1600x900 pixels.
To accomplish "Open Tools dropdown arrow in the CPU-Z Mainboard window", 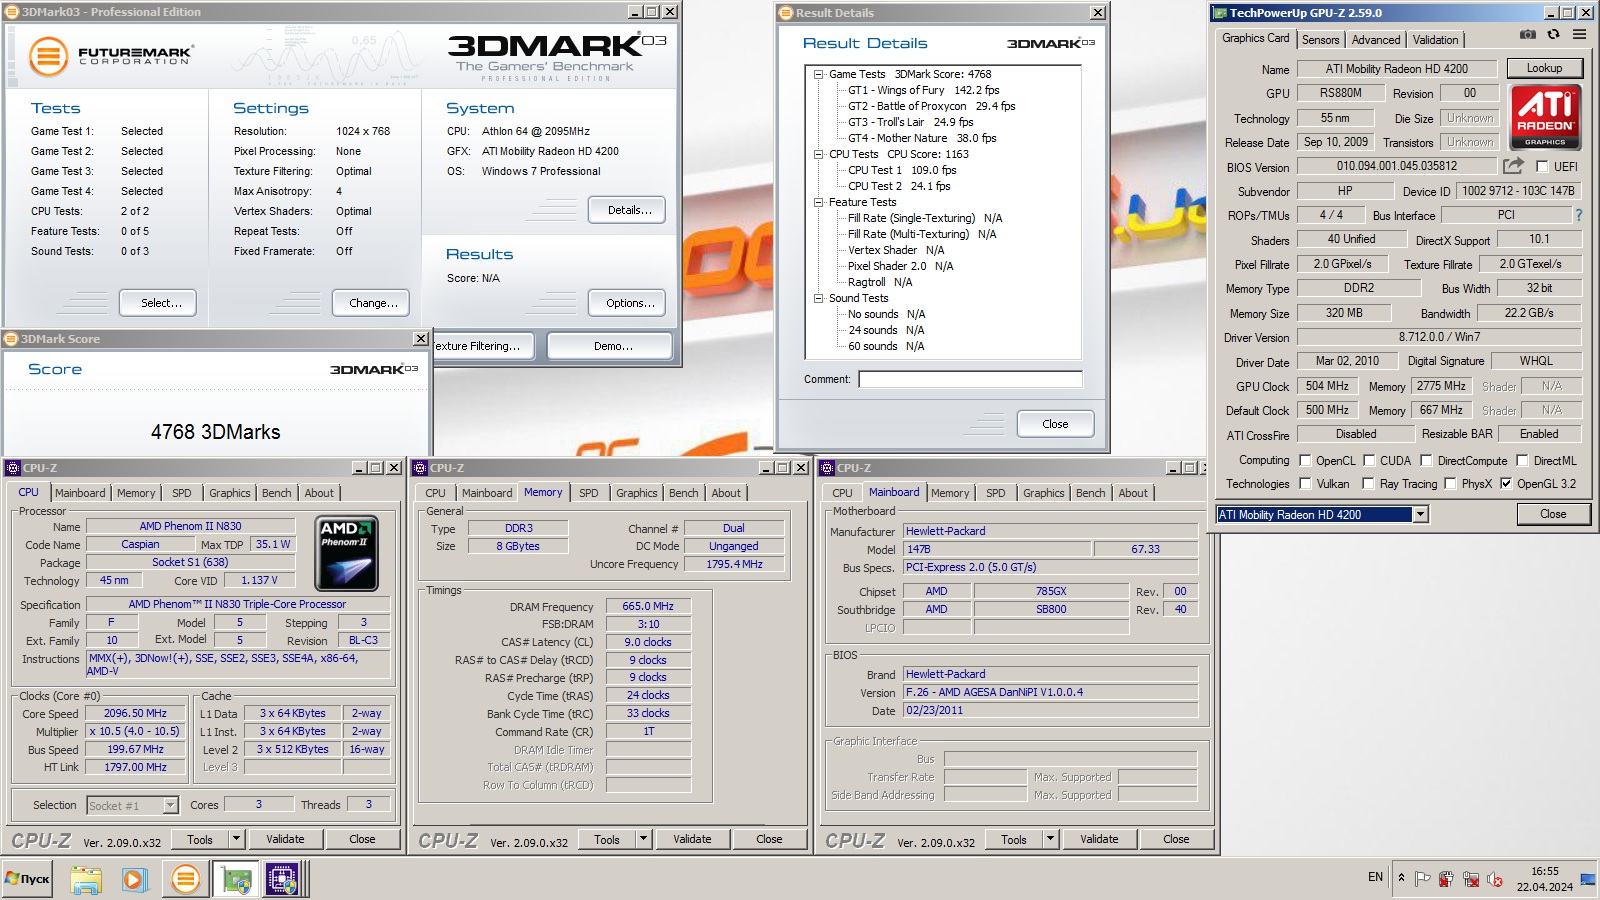I will [x=1051, y=839].
